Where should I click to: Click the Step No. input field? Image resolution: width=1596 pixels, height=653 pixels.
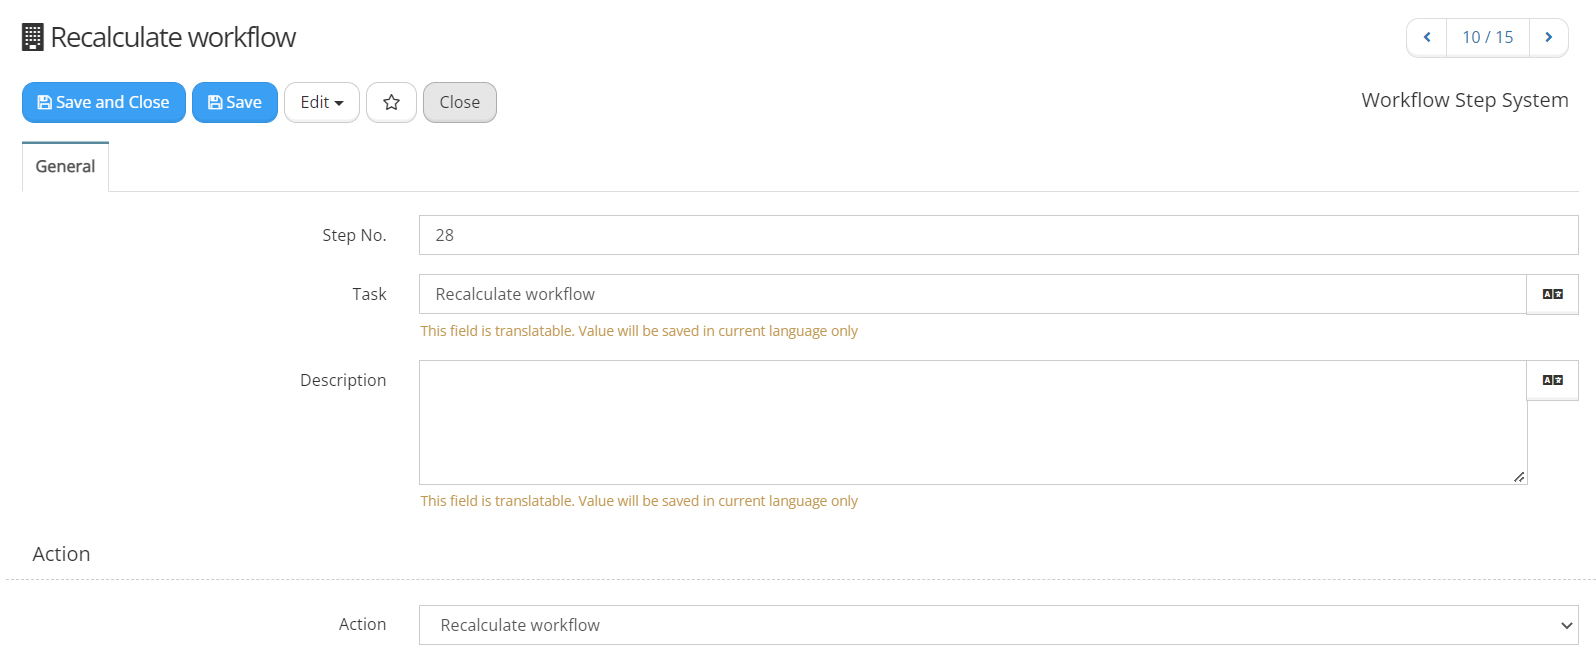point(998,235)
